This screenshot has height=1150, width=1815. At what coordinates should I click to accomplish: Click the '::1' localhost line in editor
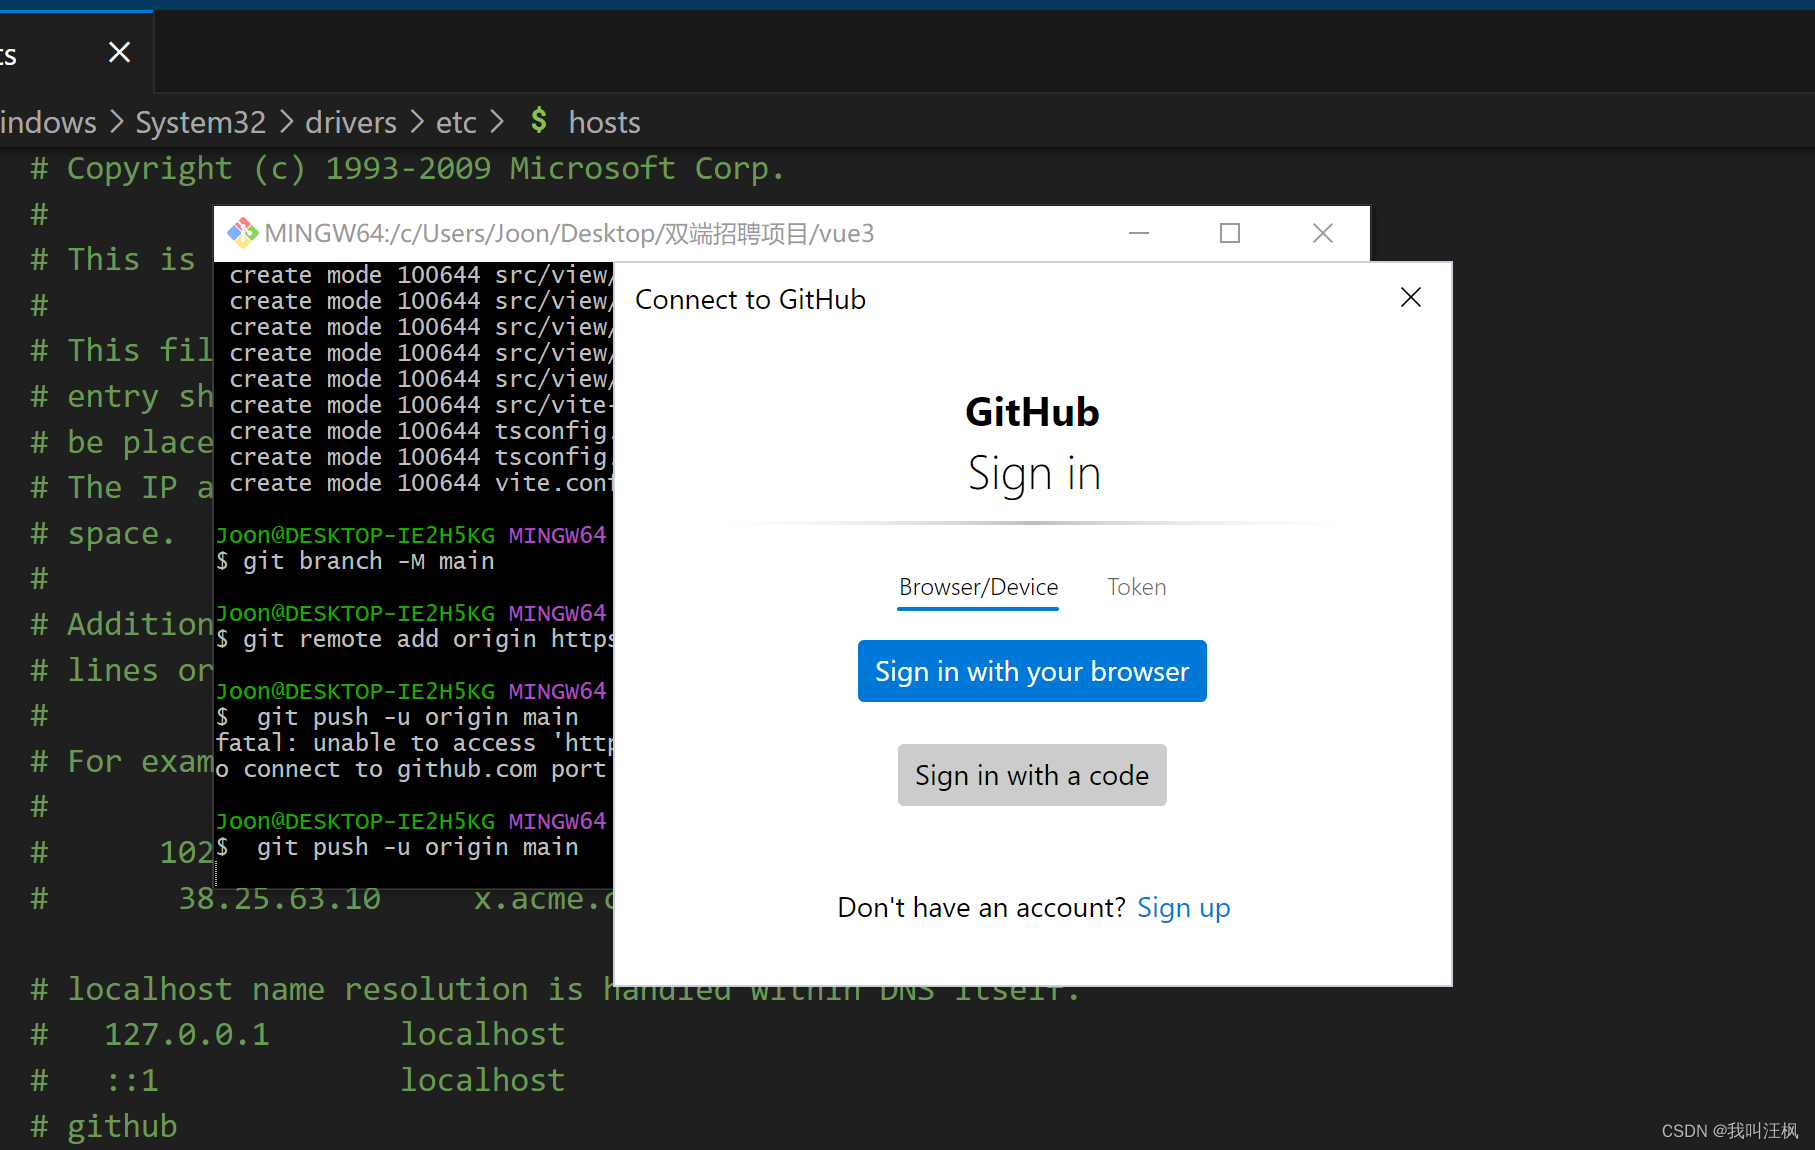[x=298, y=1080]
